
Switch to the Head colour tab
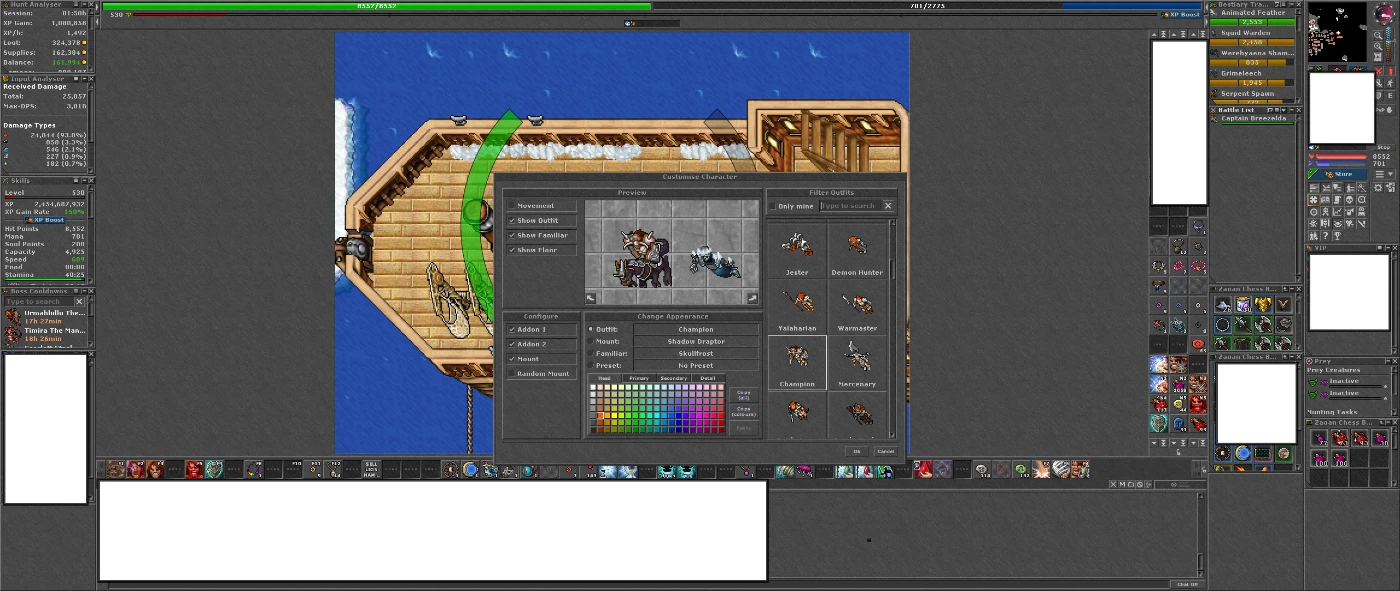pyautogui.click(x=604, y=378)
